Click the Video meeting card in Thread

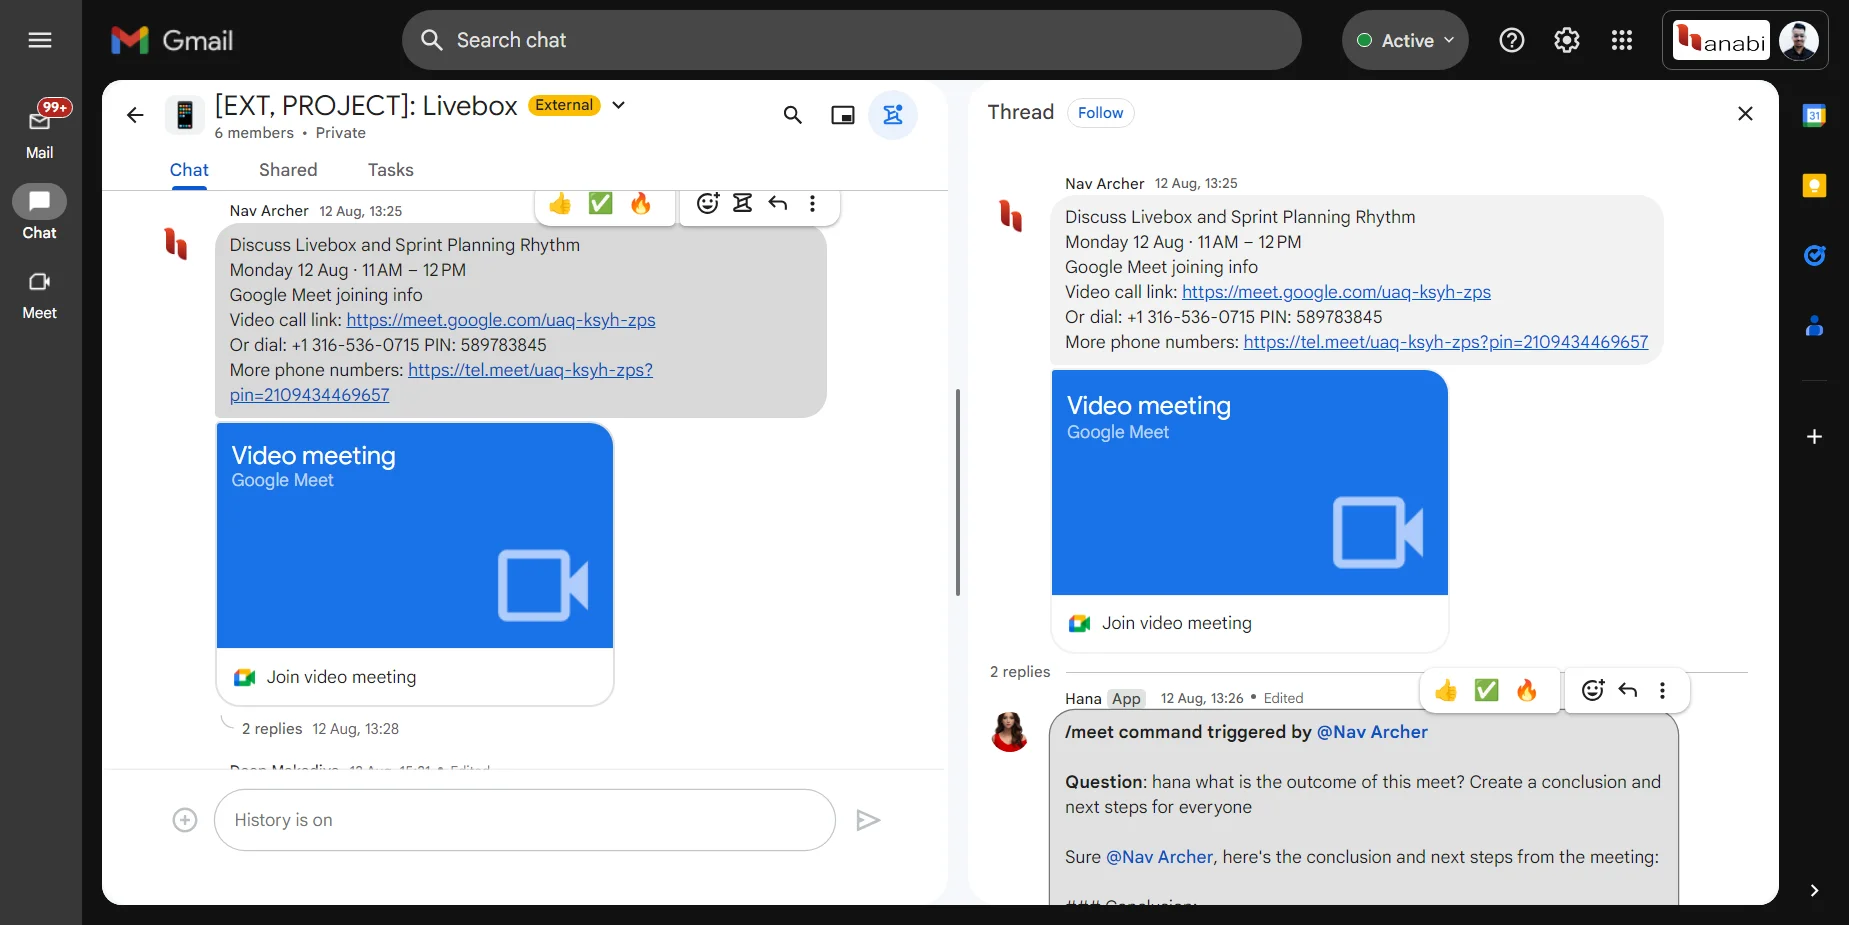click(x=1250, y=483)
